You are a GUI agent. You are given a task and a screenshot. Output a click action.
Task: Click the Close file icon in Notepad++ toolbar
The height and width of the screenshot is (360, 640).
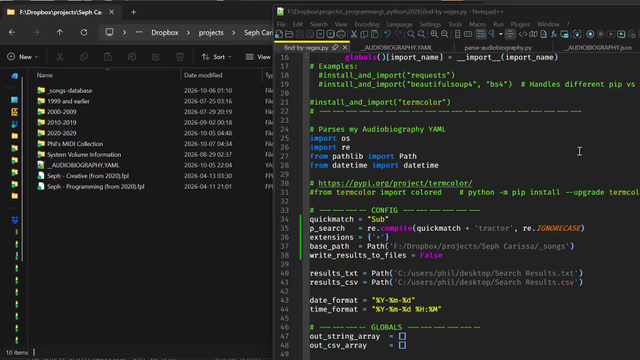(320, 34)
